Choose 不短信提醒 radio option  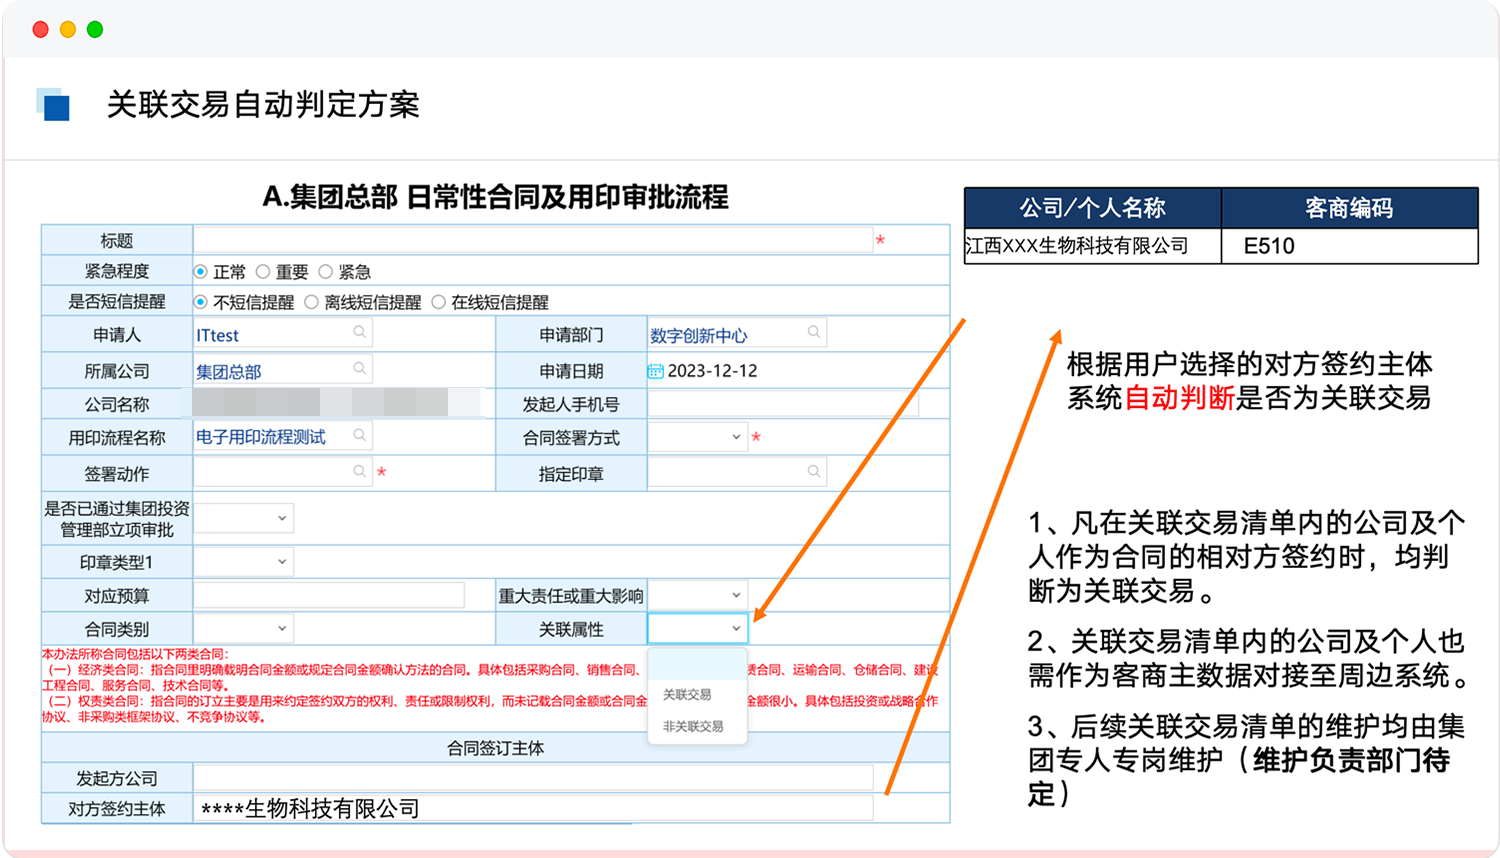[x=201, y=301]
